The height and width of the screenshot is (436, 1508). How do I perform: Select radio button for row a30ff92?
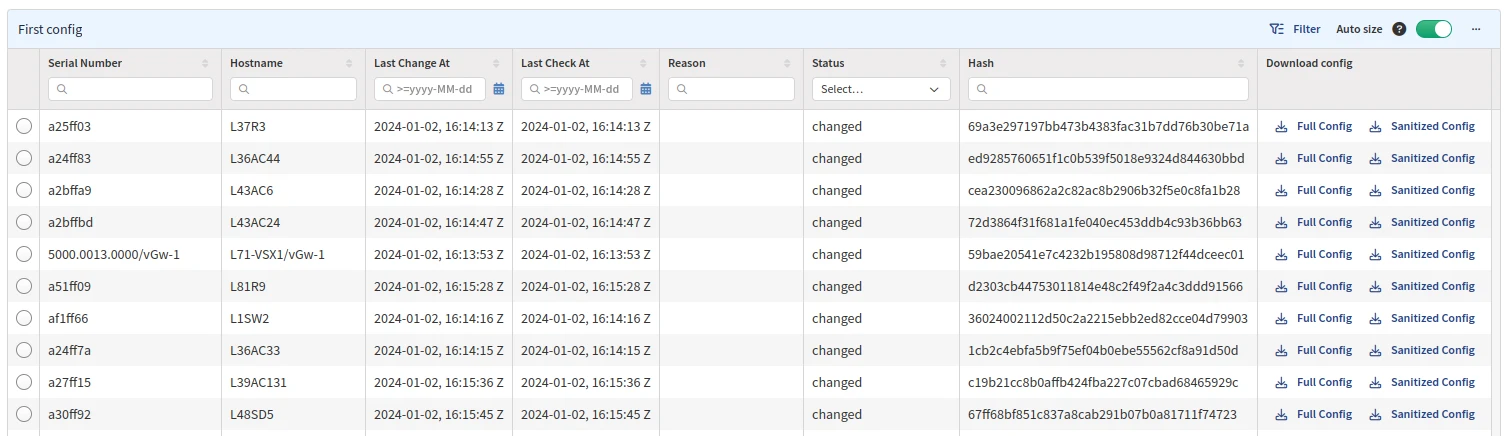tap(25, 414)
